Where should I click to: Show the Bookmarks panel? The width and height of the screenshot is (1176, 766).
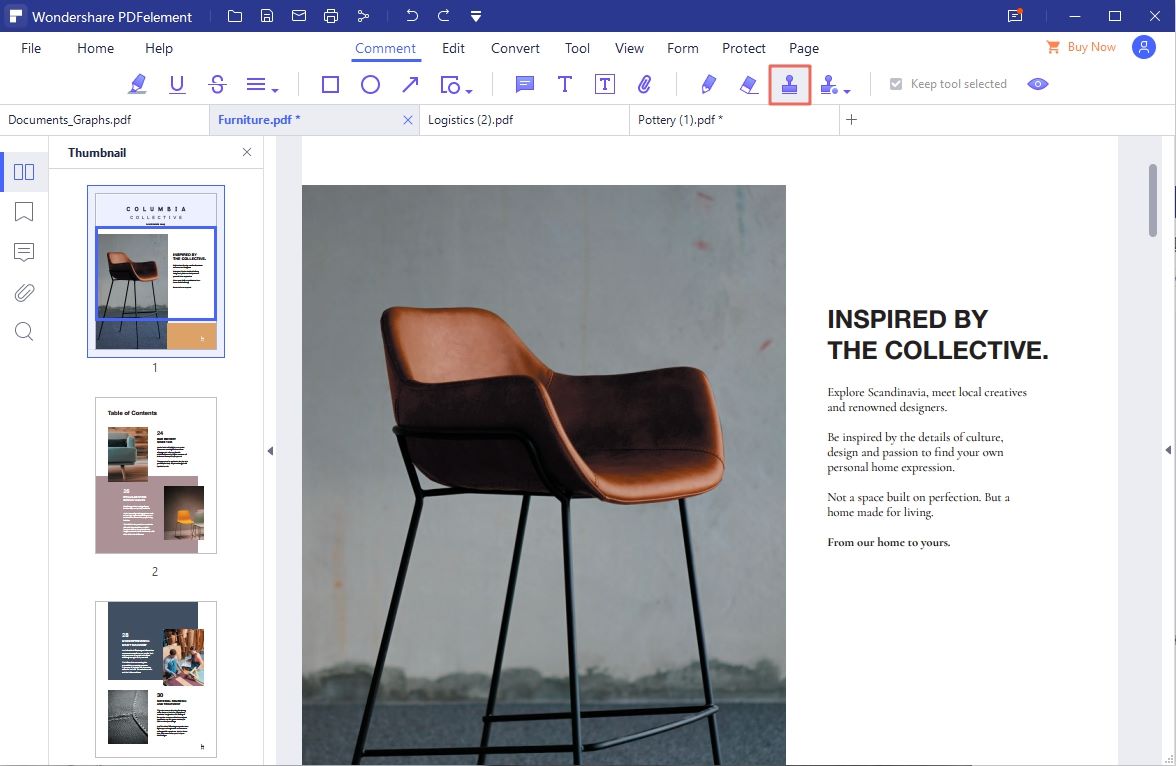click(x=23, y=212)
